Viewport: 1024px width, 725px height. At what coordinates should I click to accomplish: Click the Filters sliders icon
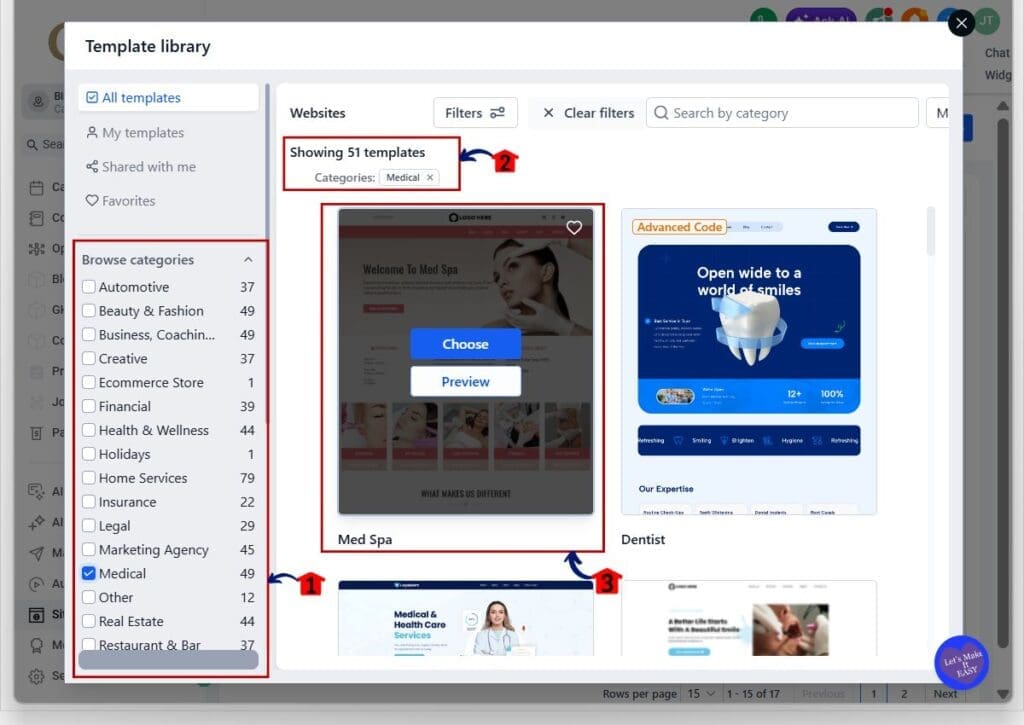(498, 113)
